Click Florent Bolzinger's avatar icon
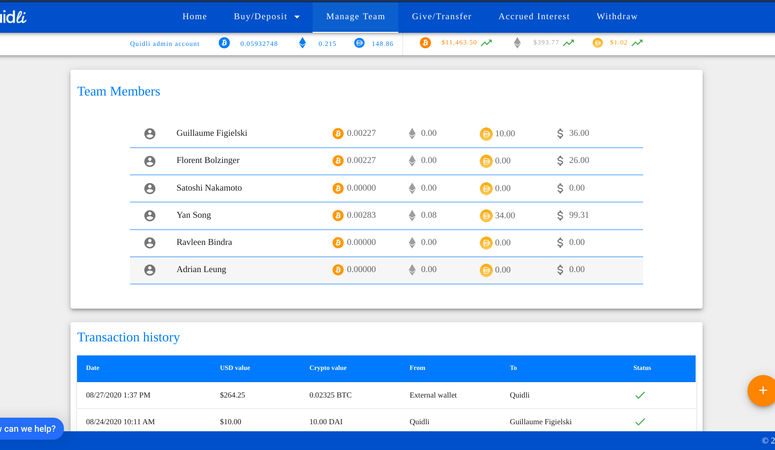The height and width of the screenshot is (450, 775). (x=150, y=161)
